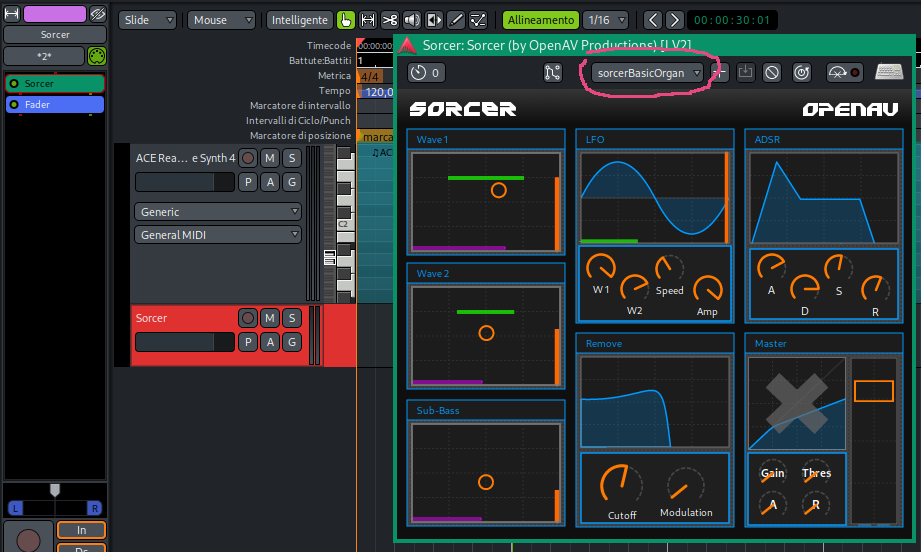Click the plugin latency clock button

pyautogui.click(x=426, y=73)
